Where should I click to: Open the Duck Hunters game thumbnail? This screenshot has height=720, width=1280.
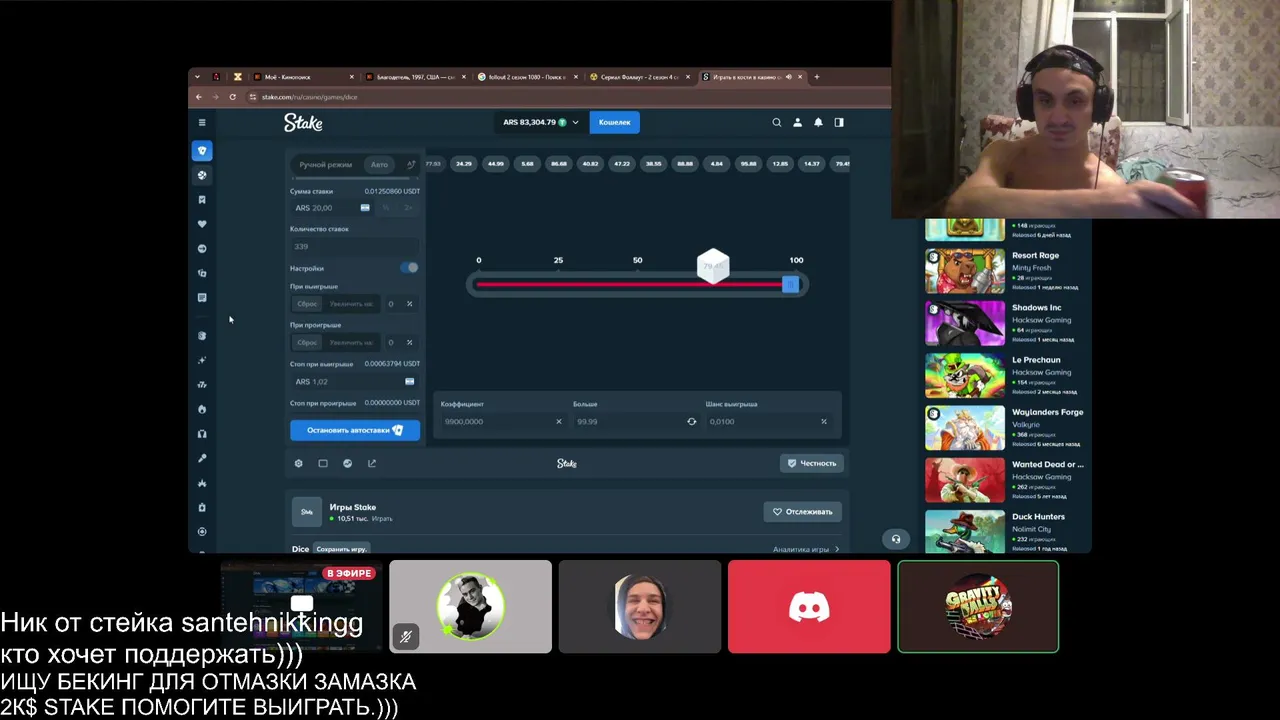tap(965, 531)
